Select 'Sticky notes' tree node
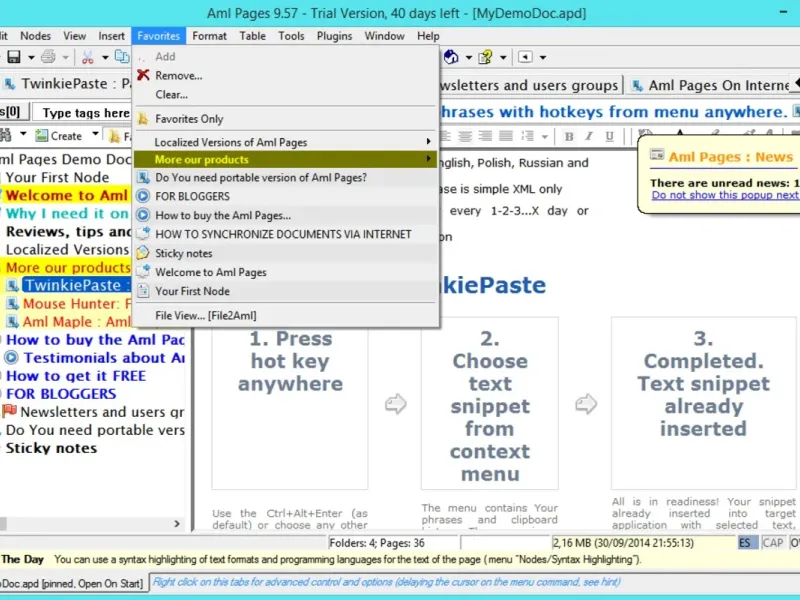The width and height of the screenshot is (800, 600). [51, 448]
